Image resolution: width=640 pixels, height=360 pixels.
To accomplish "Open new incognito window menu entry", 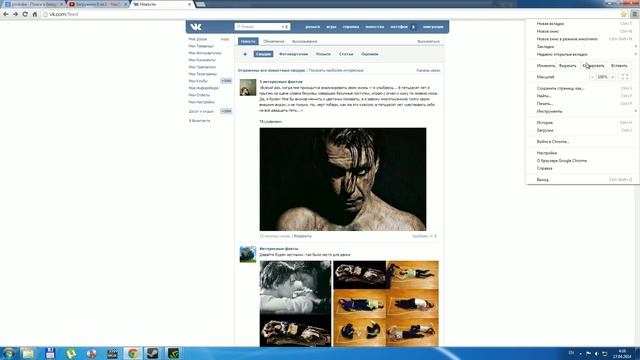I will (x=582, y=39).
